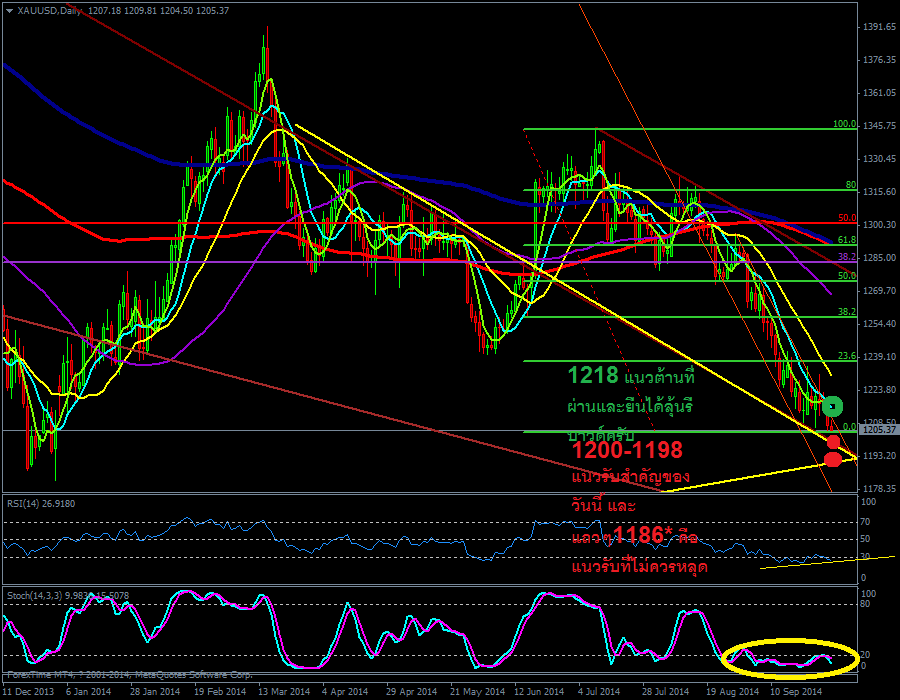Click the yellow ellipse on the Stochastic panel

790,654
